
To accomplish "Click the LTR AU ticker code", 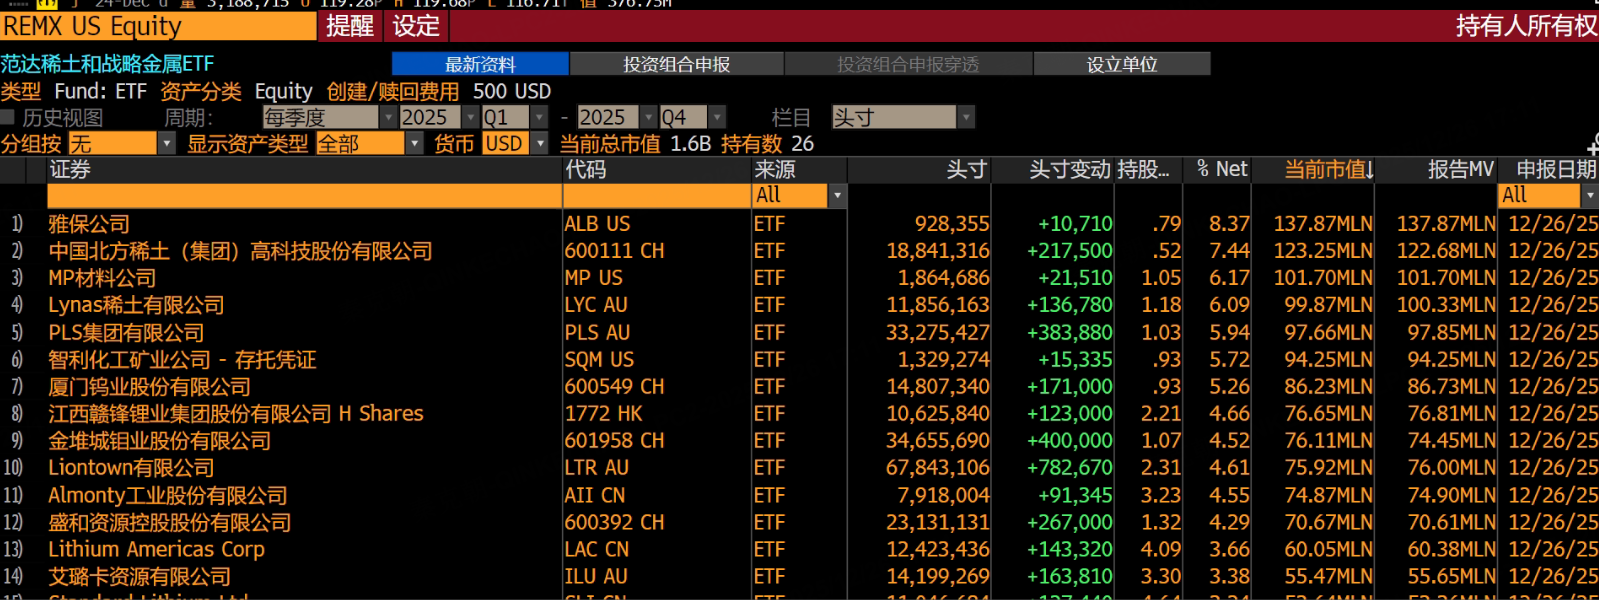I will coord(596,468).
